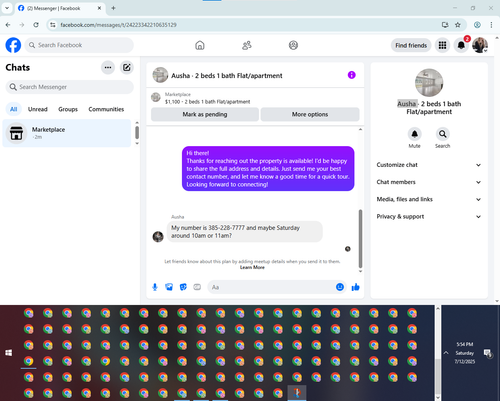Click the large listing photo in info panel

pos(429,83)
